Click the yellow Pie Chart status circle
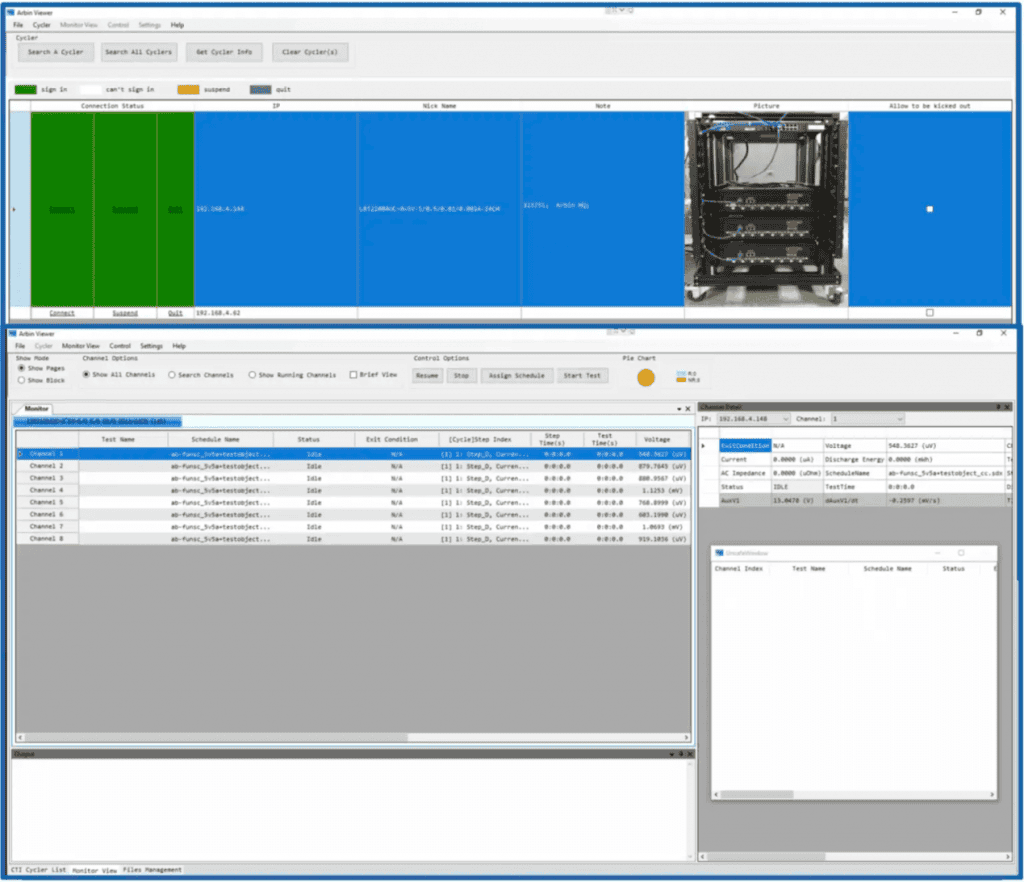Viewport: 1024px width, 882px height. click(645, 377)
